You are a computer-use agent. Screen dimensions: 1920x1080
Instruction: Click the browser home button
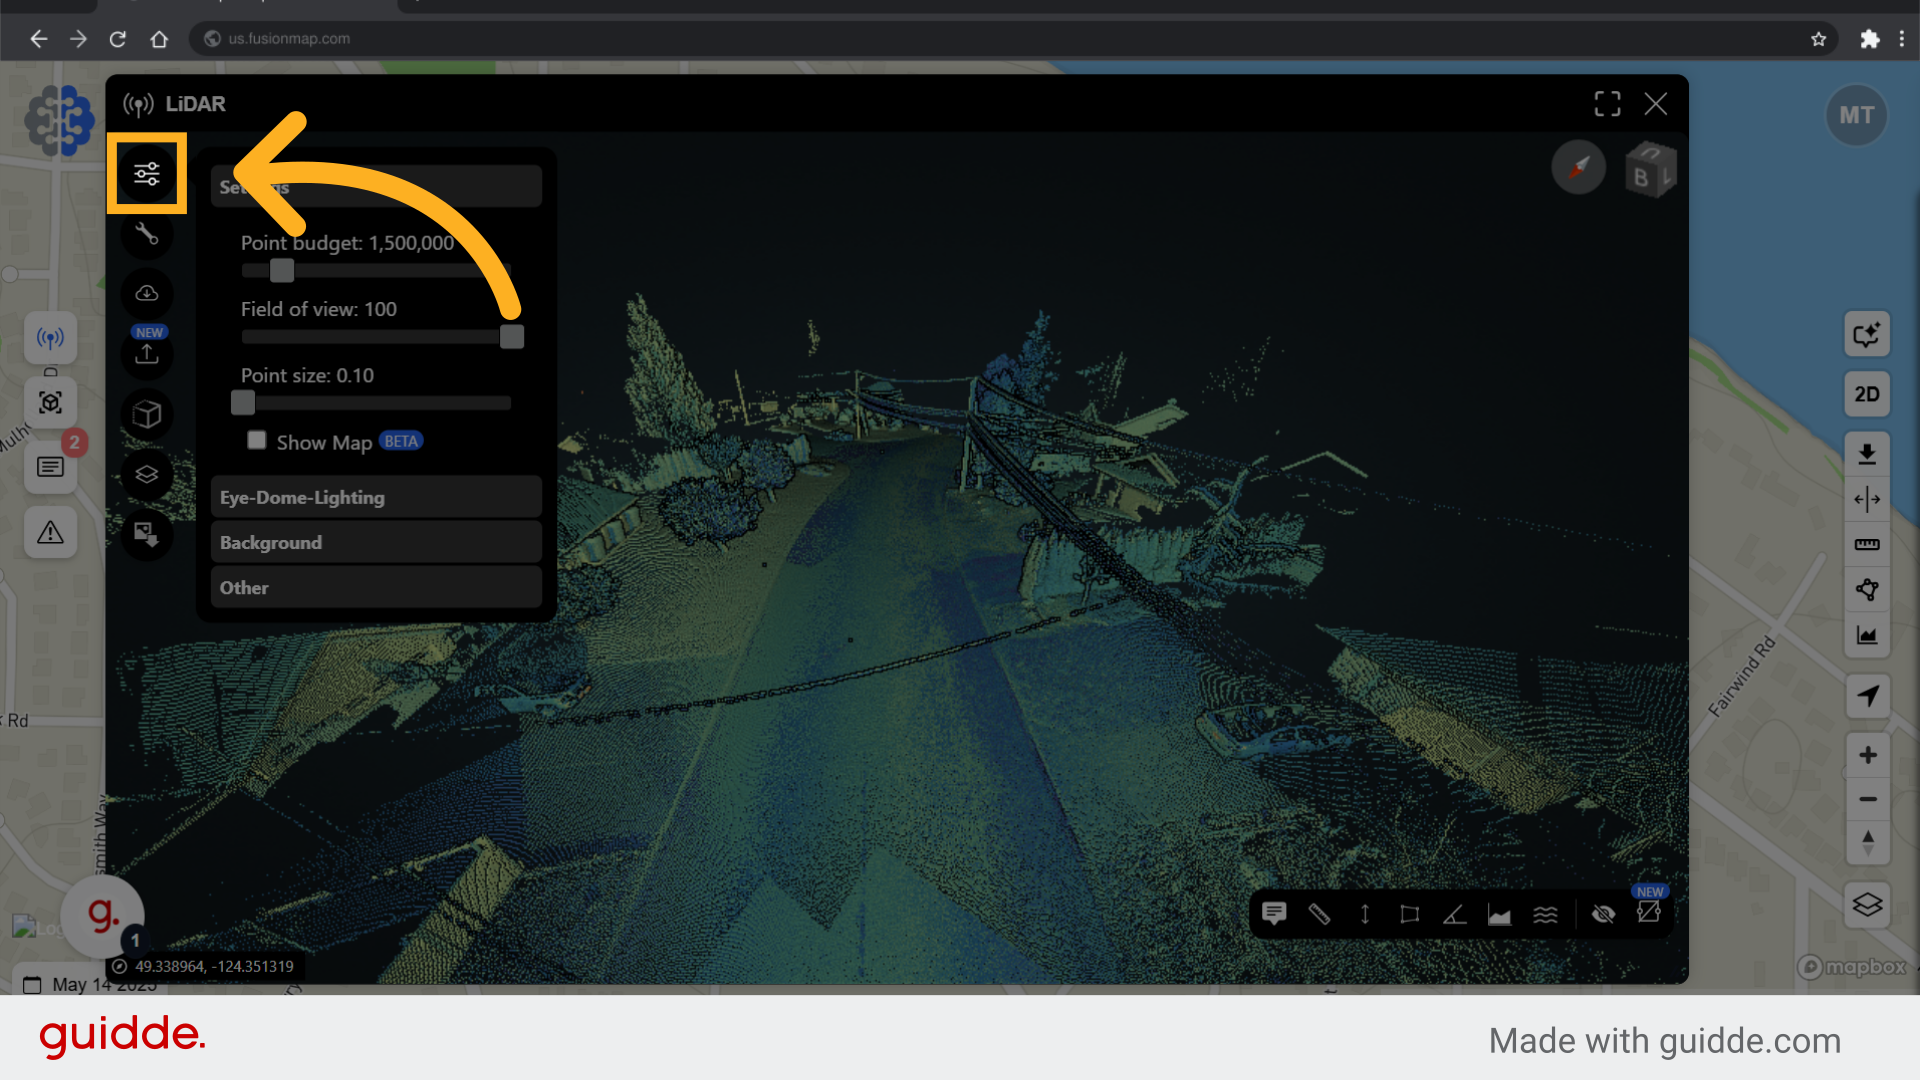pyautogui.click(x=159, y=39)
